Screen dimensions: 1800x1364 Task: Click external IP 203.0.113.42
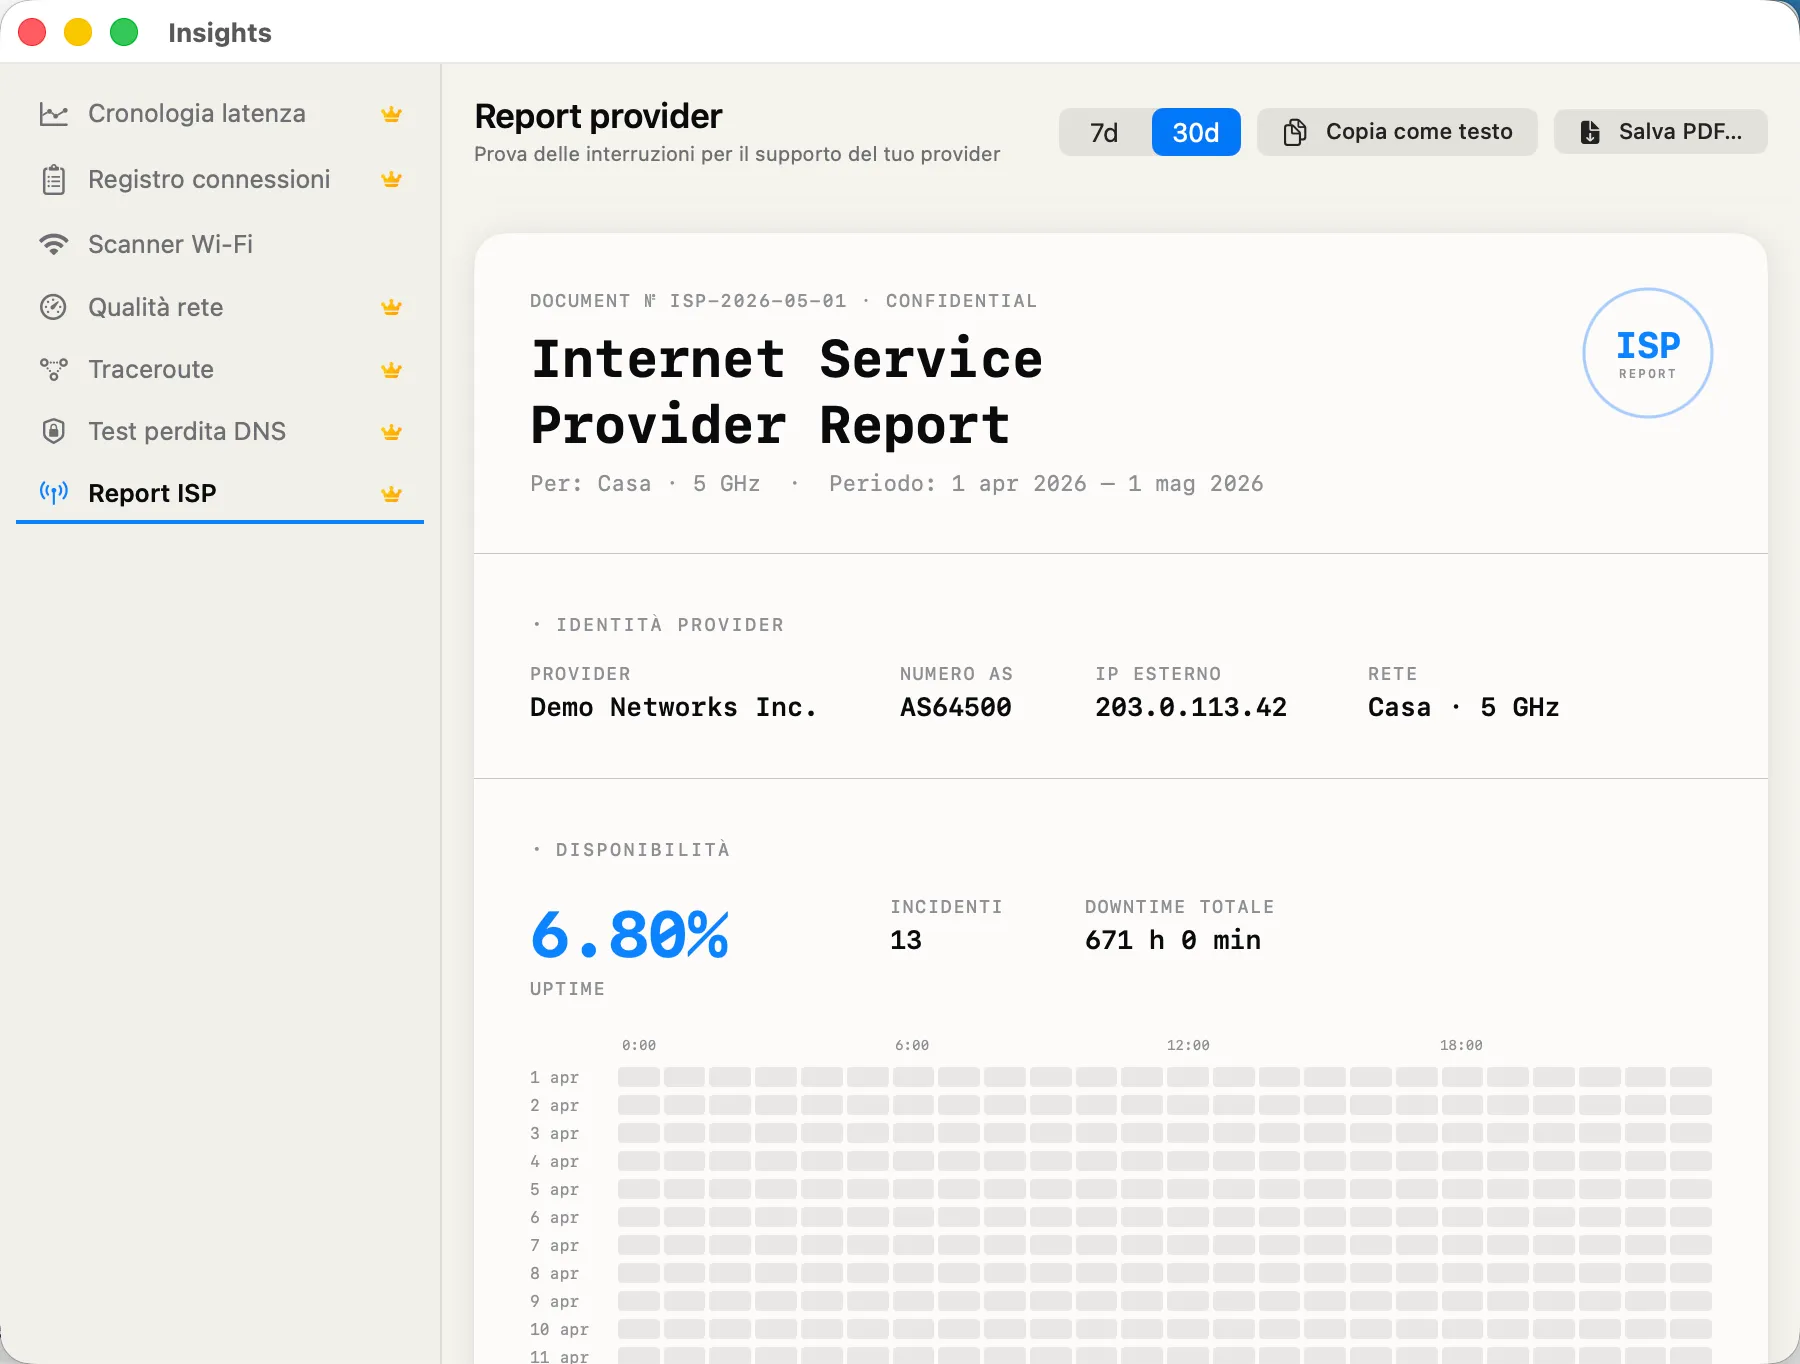coord(1191,707)
